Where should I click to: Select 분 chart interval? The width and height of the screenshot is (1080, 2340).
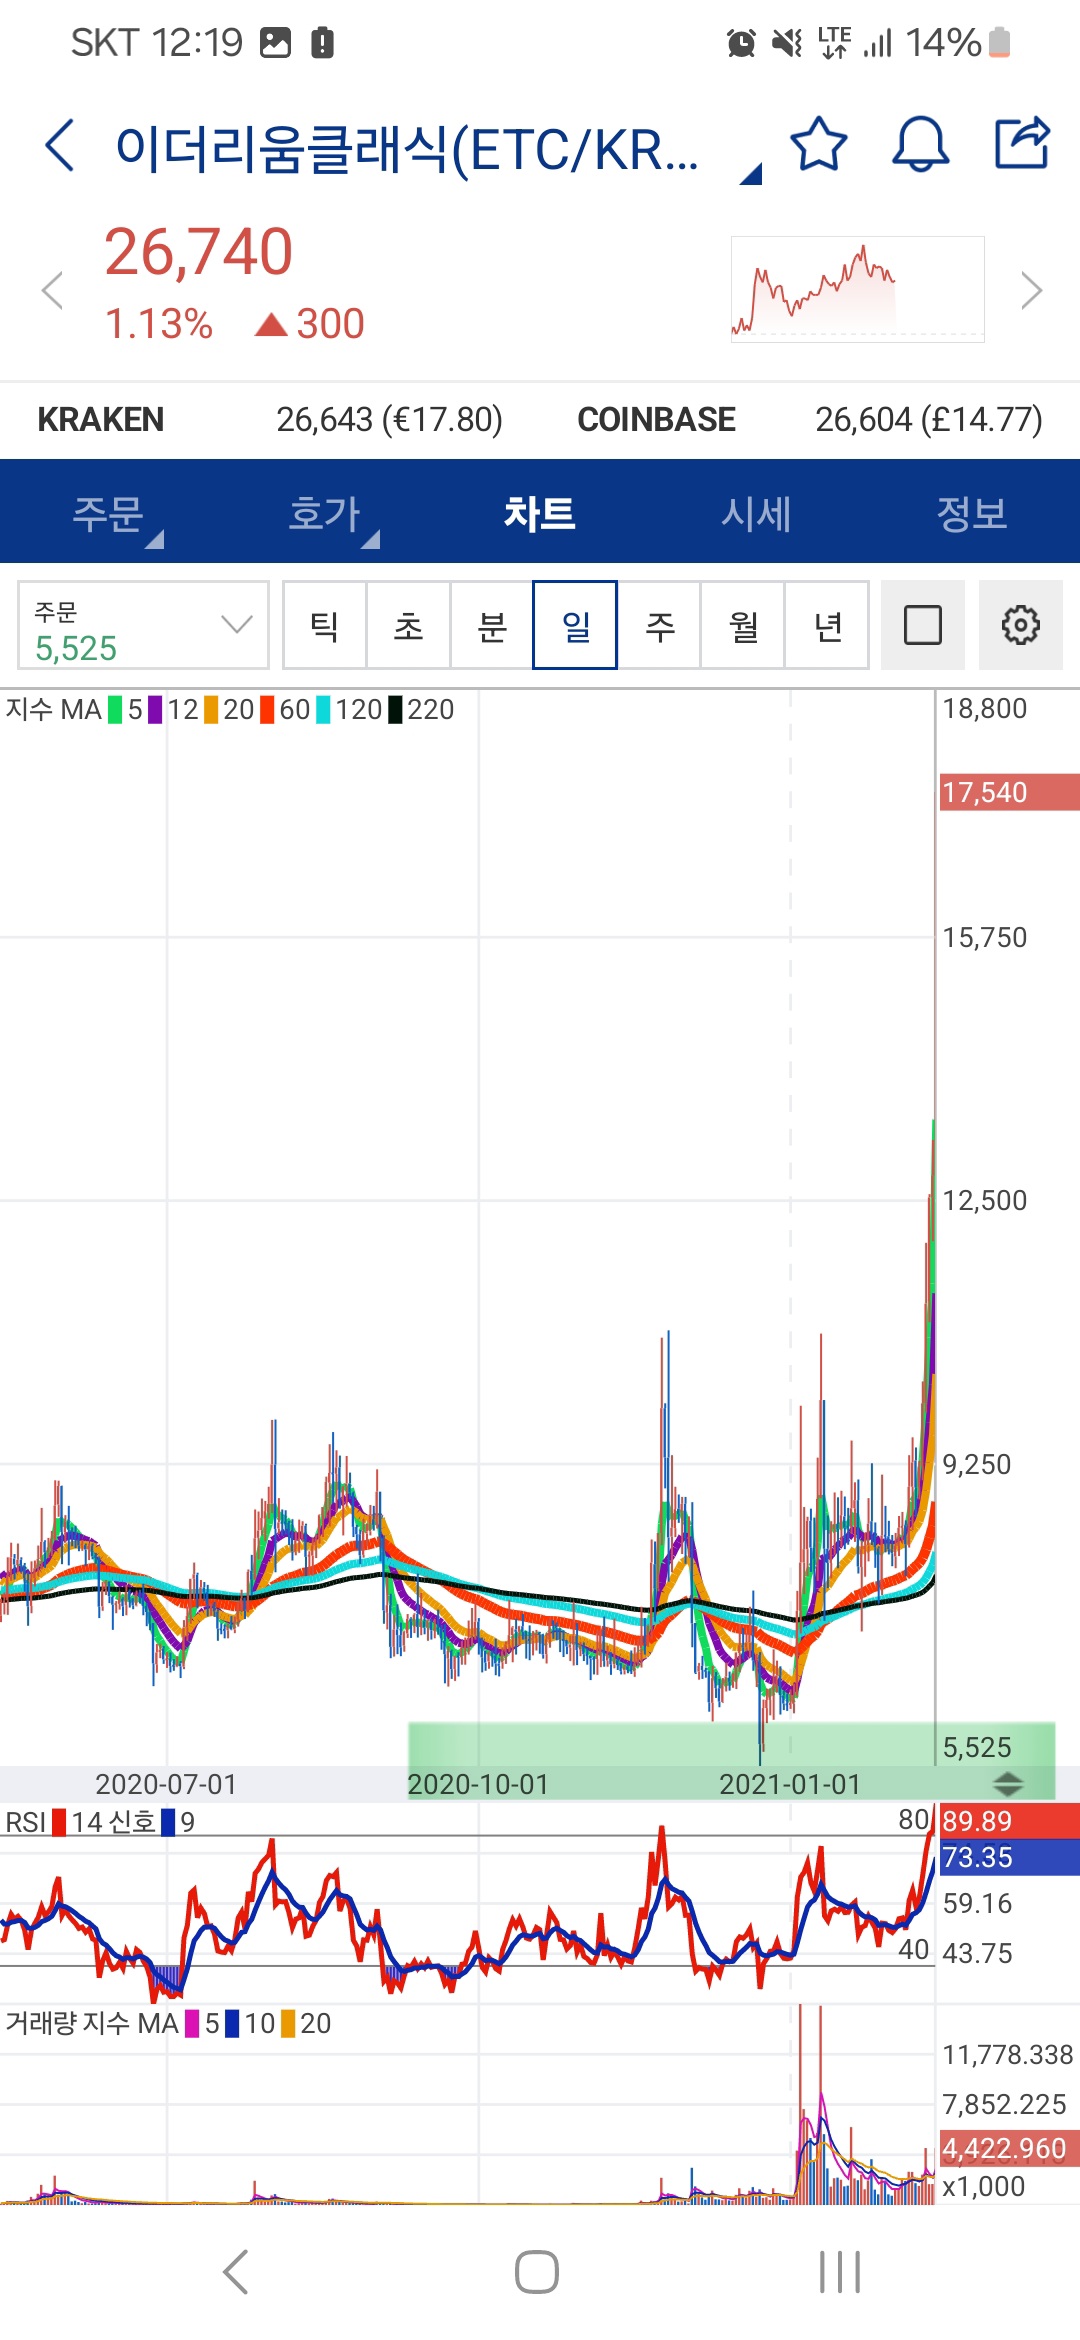(x=492, y=625)
